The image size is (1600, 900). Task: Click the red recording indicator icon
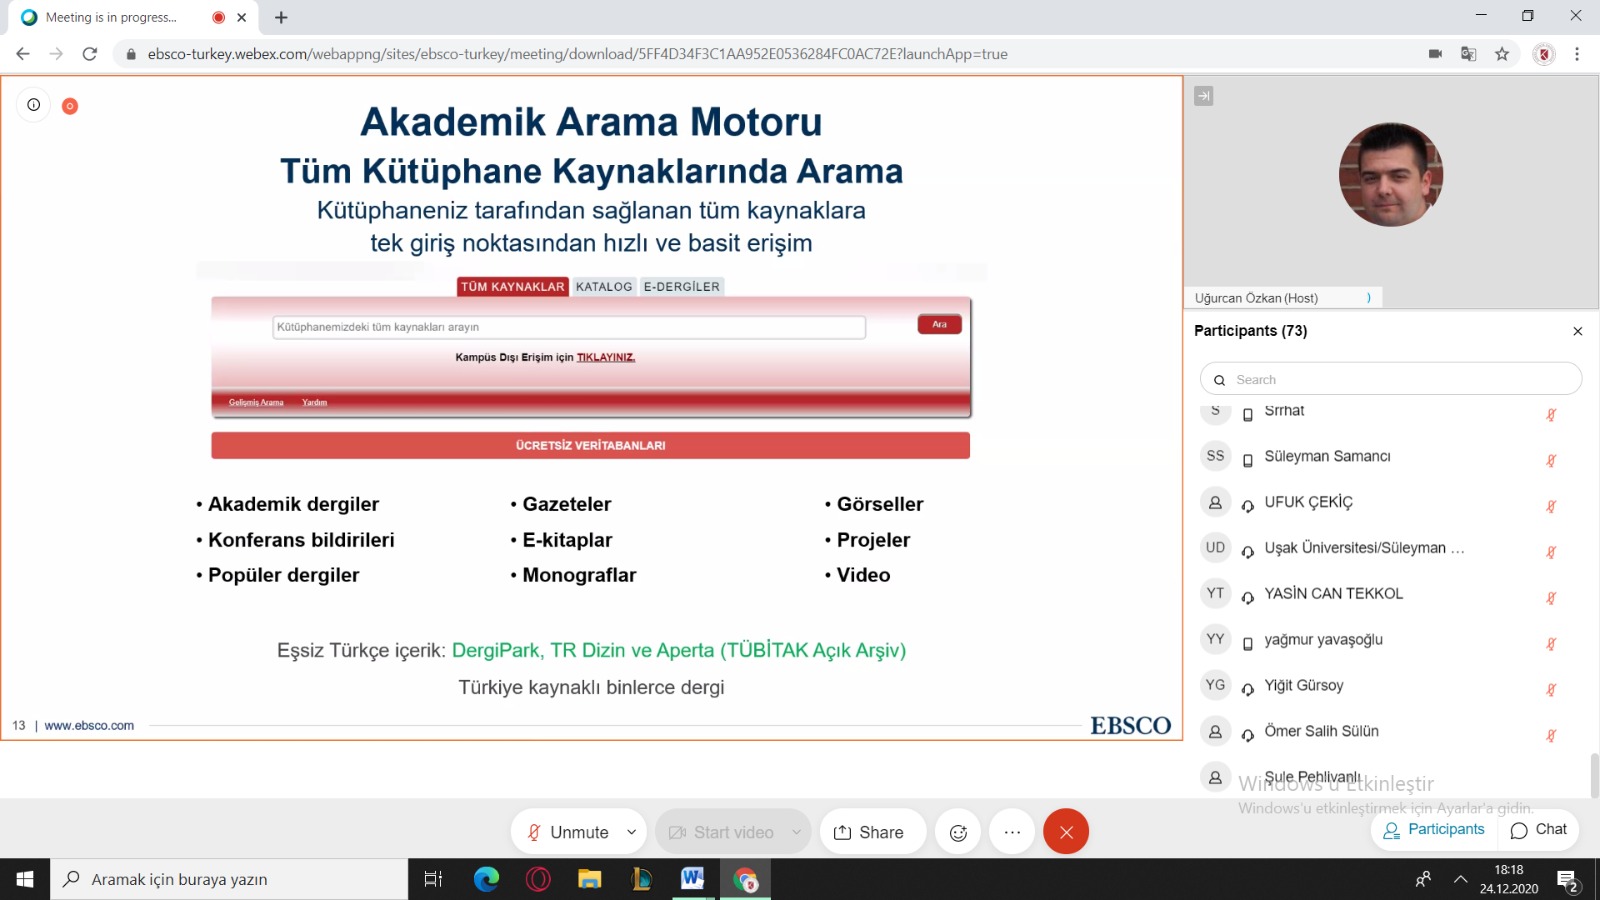pyautogui.click(x=70, y=106)
